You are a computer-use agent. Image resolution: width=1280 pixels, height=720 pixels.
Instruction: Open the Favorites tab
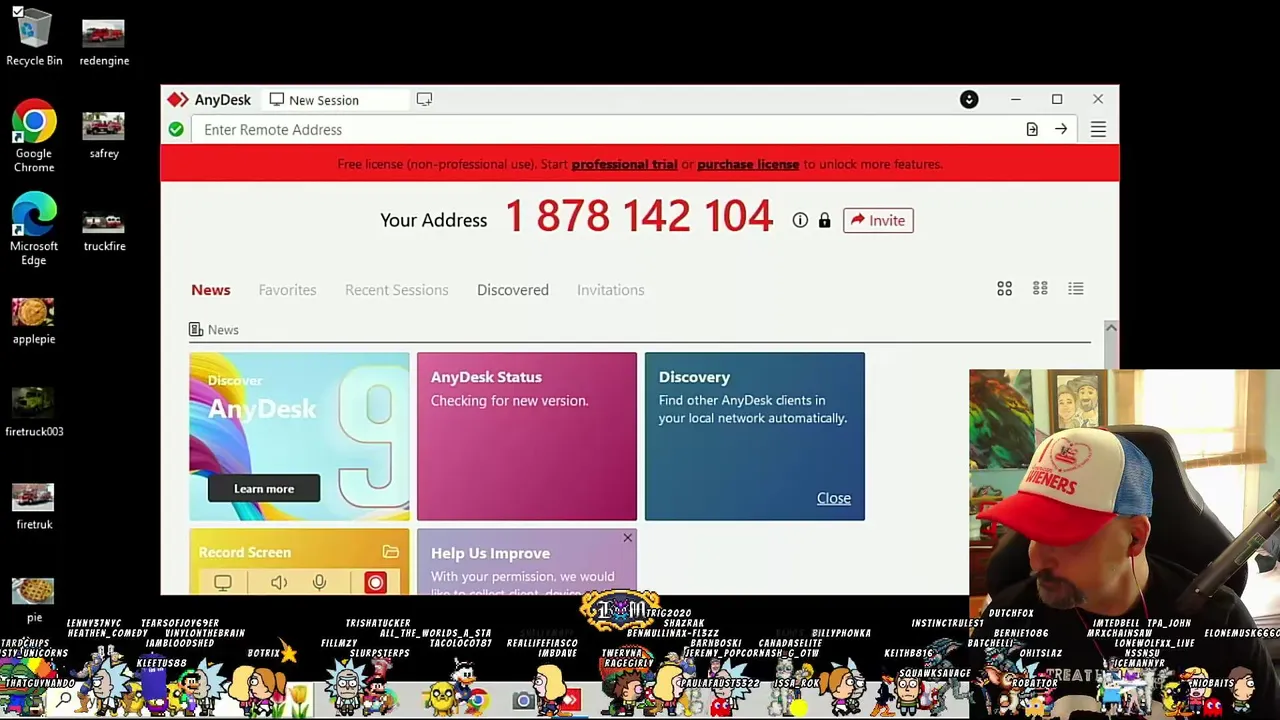click(287, 290)
